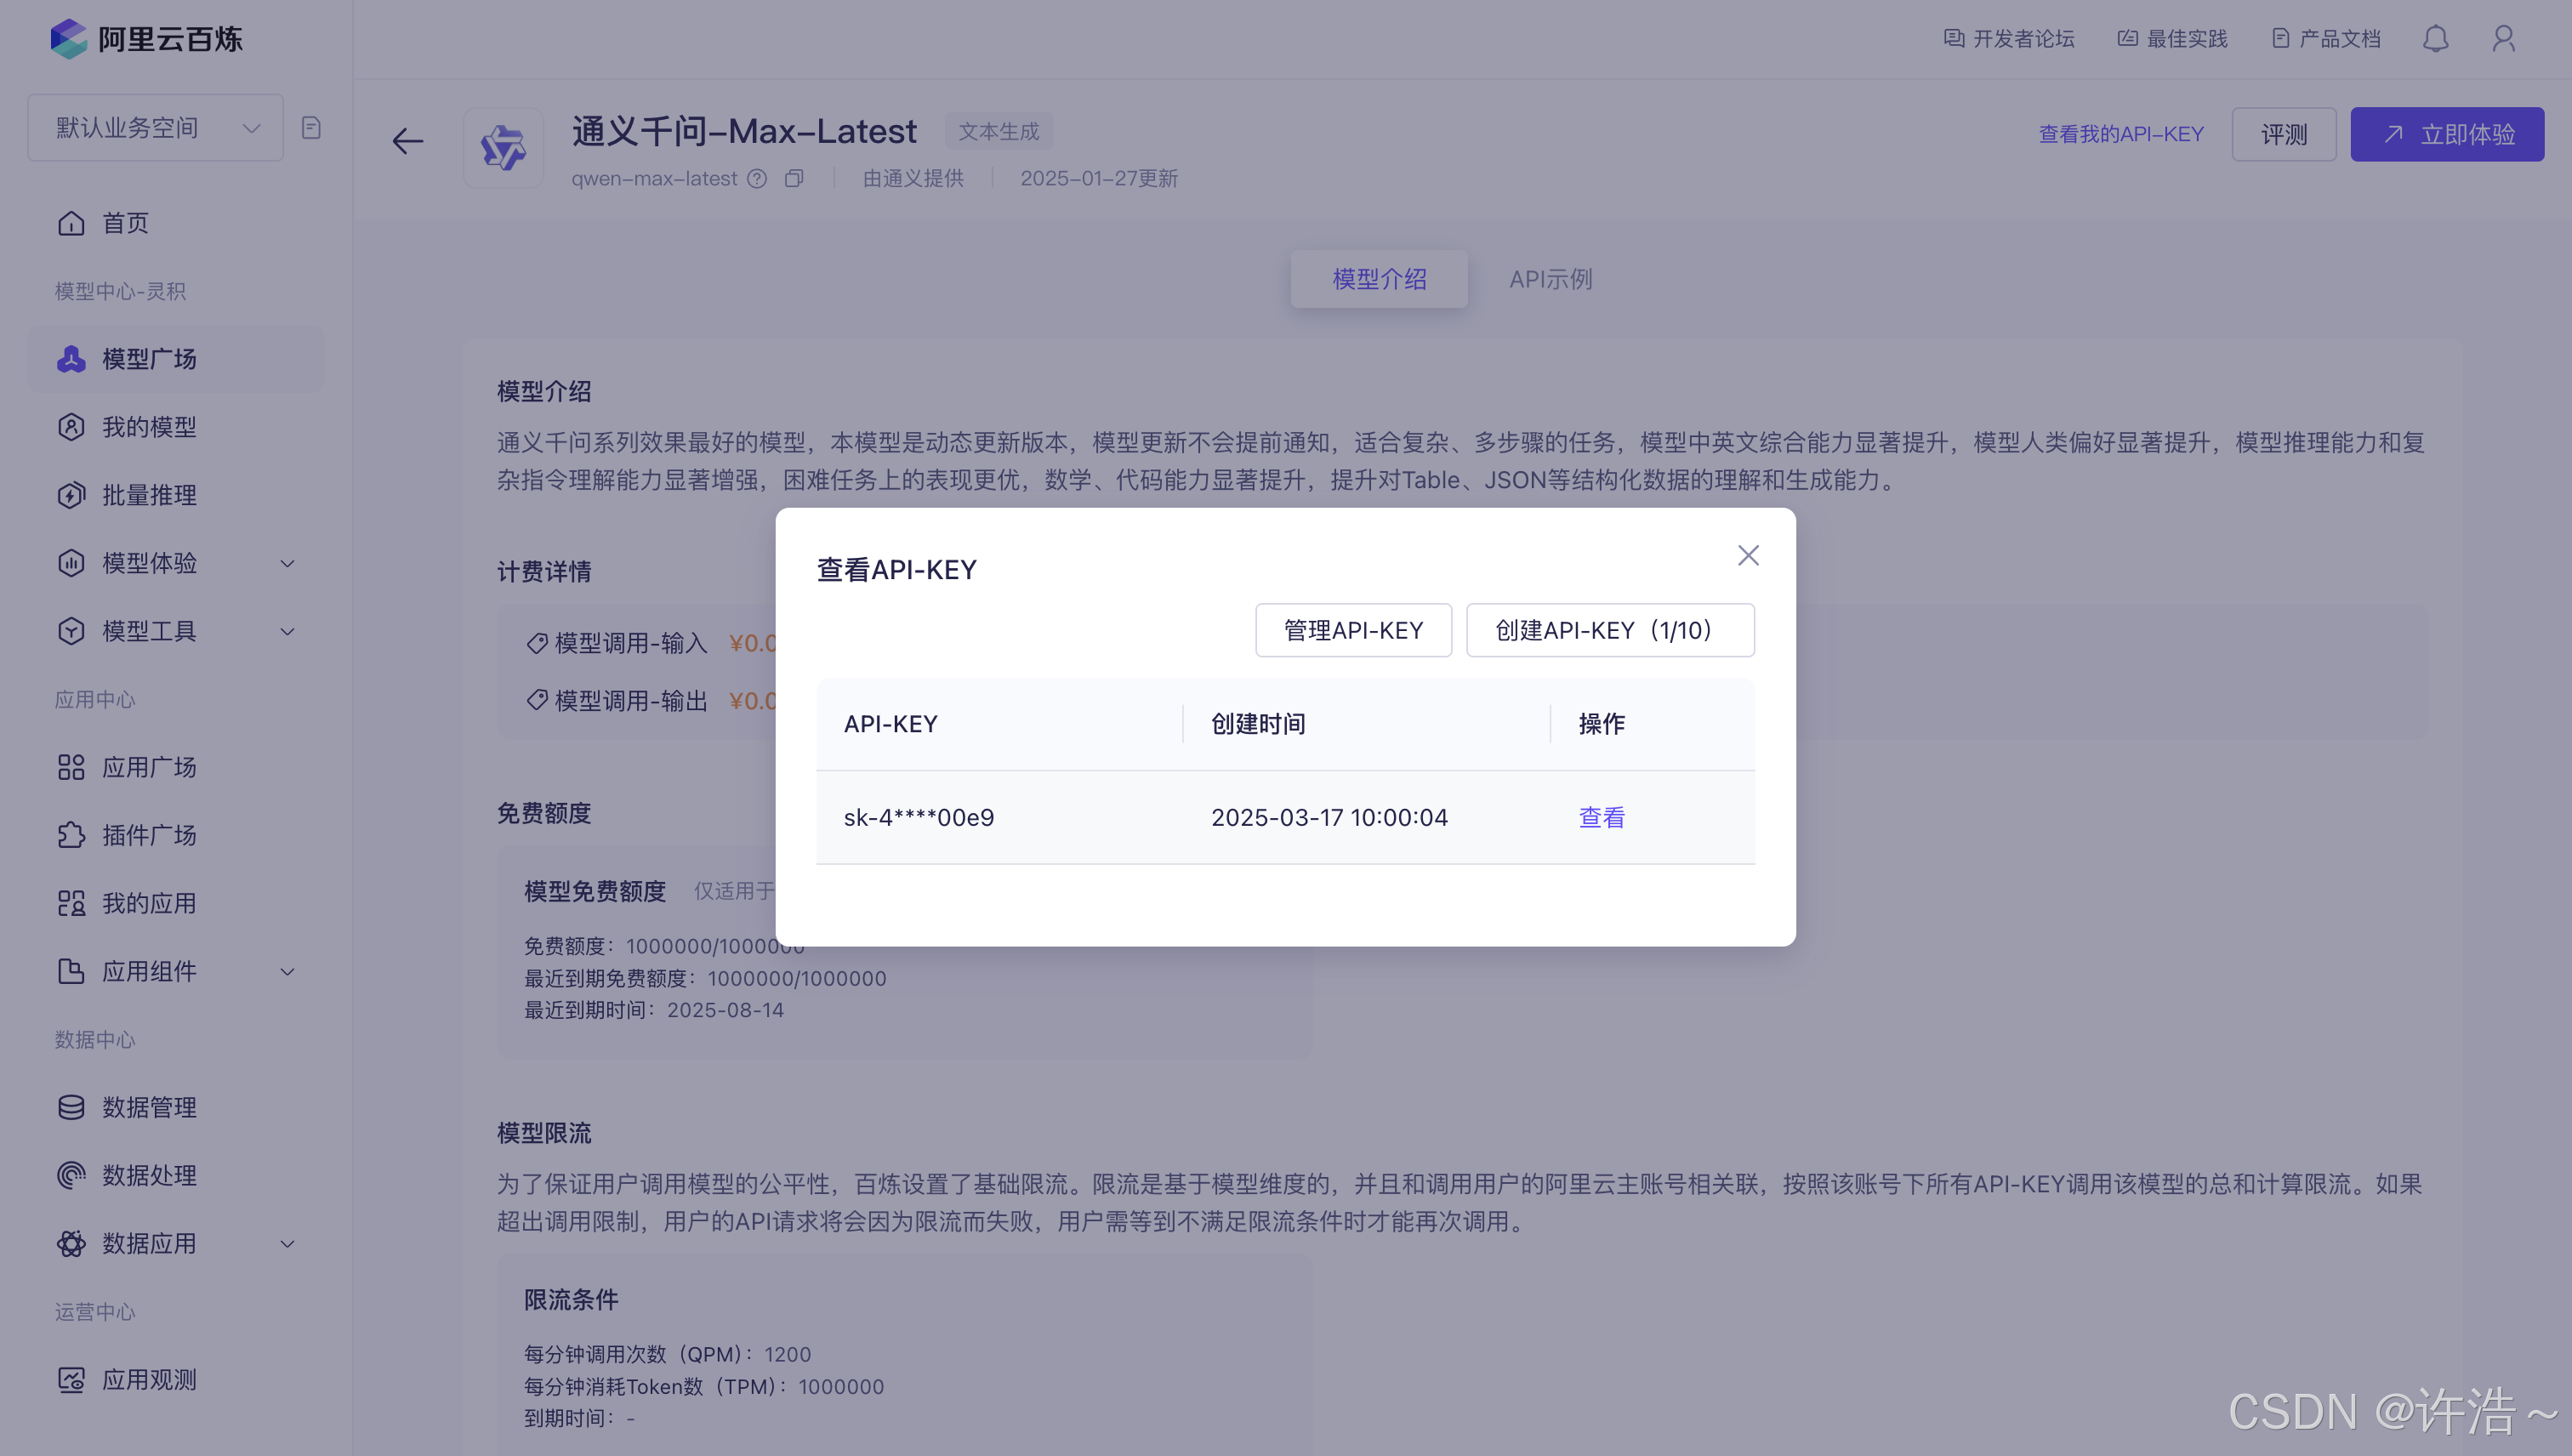
Task: Click the 管理API-KEY button
Action: point(1353,630)
